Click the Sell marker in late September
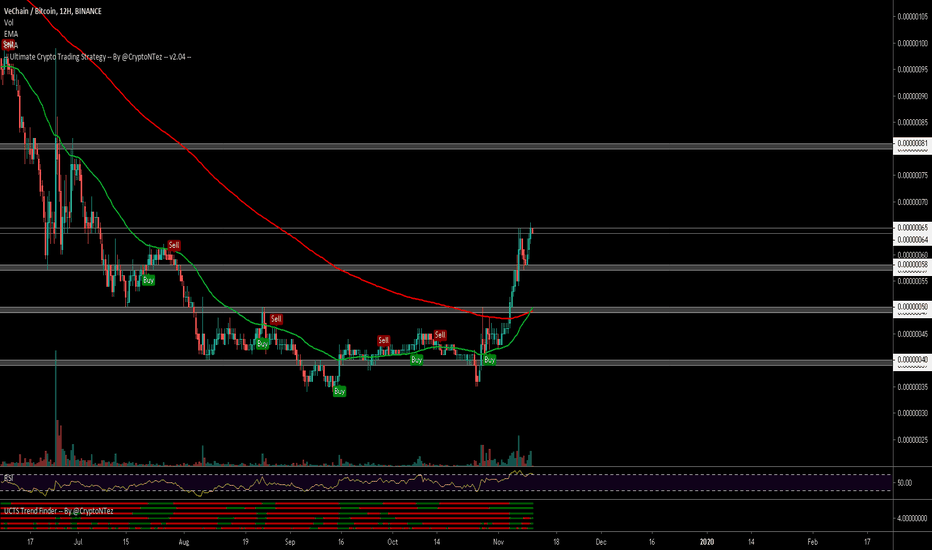Viewport: 932px width, 550px height. [x=383, y=341]
